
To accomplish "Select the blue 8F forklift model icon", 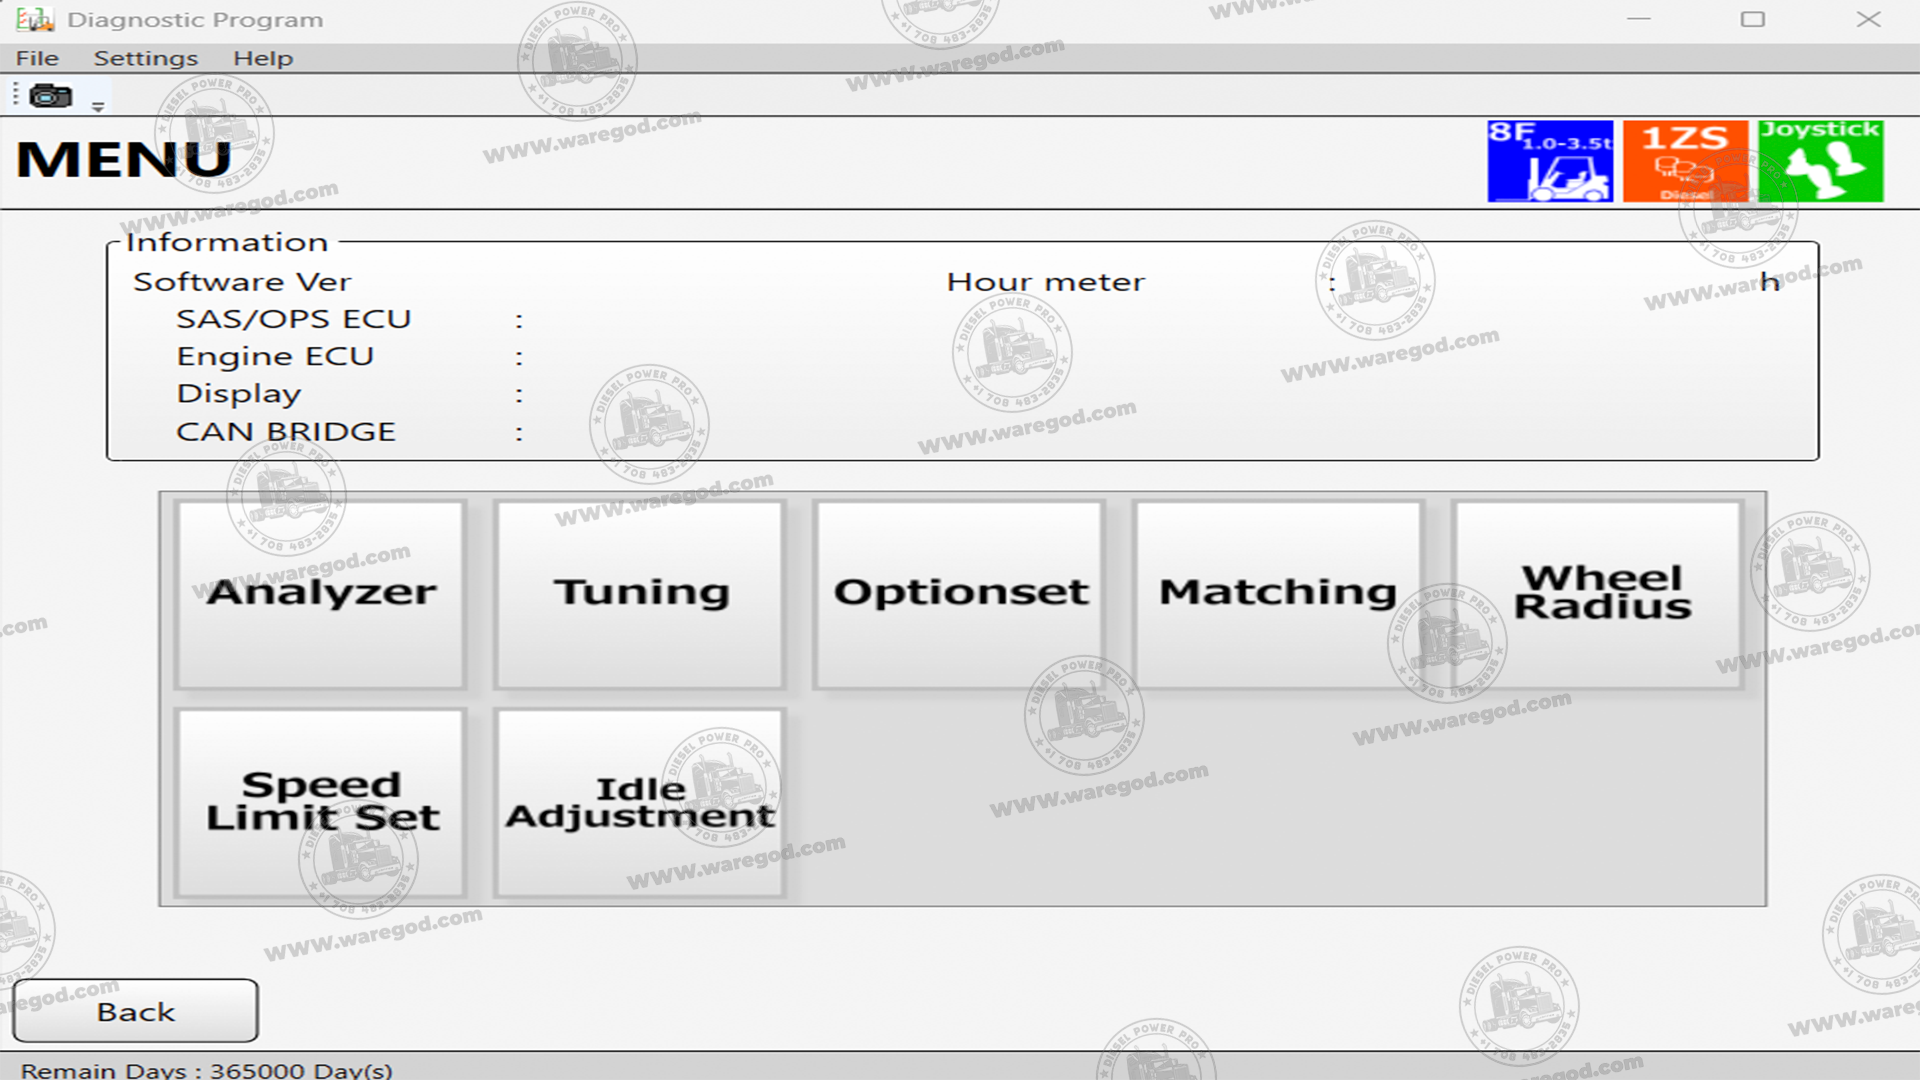I will pyautogui.click(x=1549, y=161).
